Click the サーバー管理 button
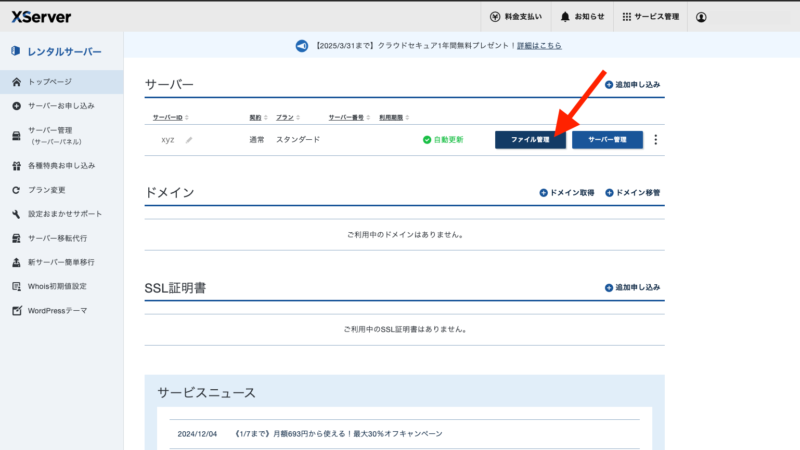Viewport: 800px width, 450px height. point(607,140)
